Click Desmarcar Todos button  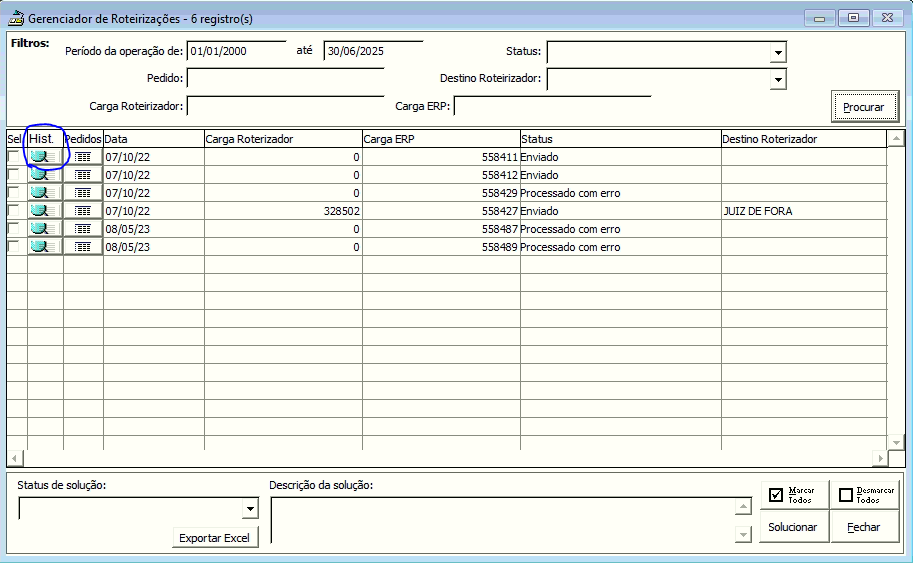point(865,495)
